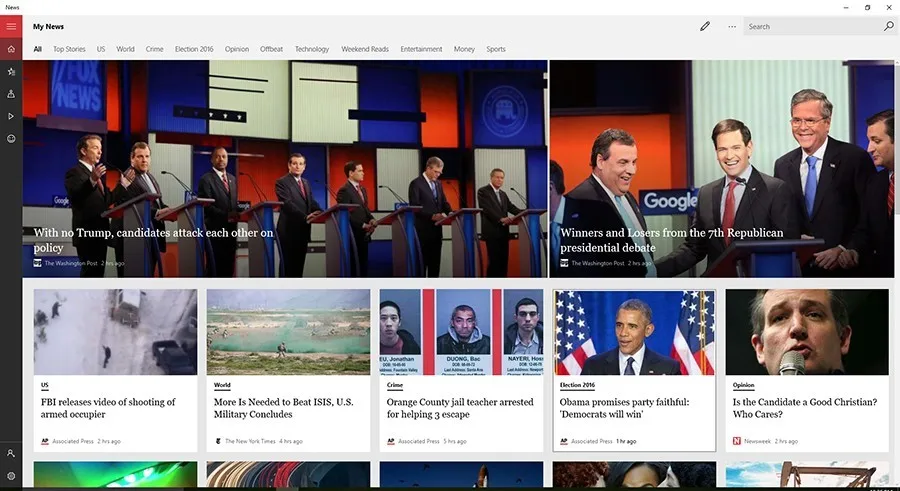
Task: Click the magnifying glass search icon
Action: pyautogui.click(x=888, y=26)
